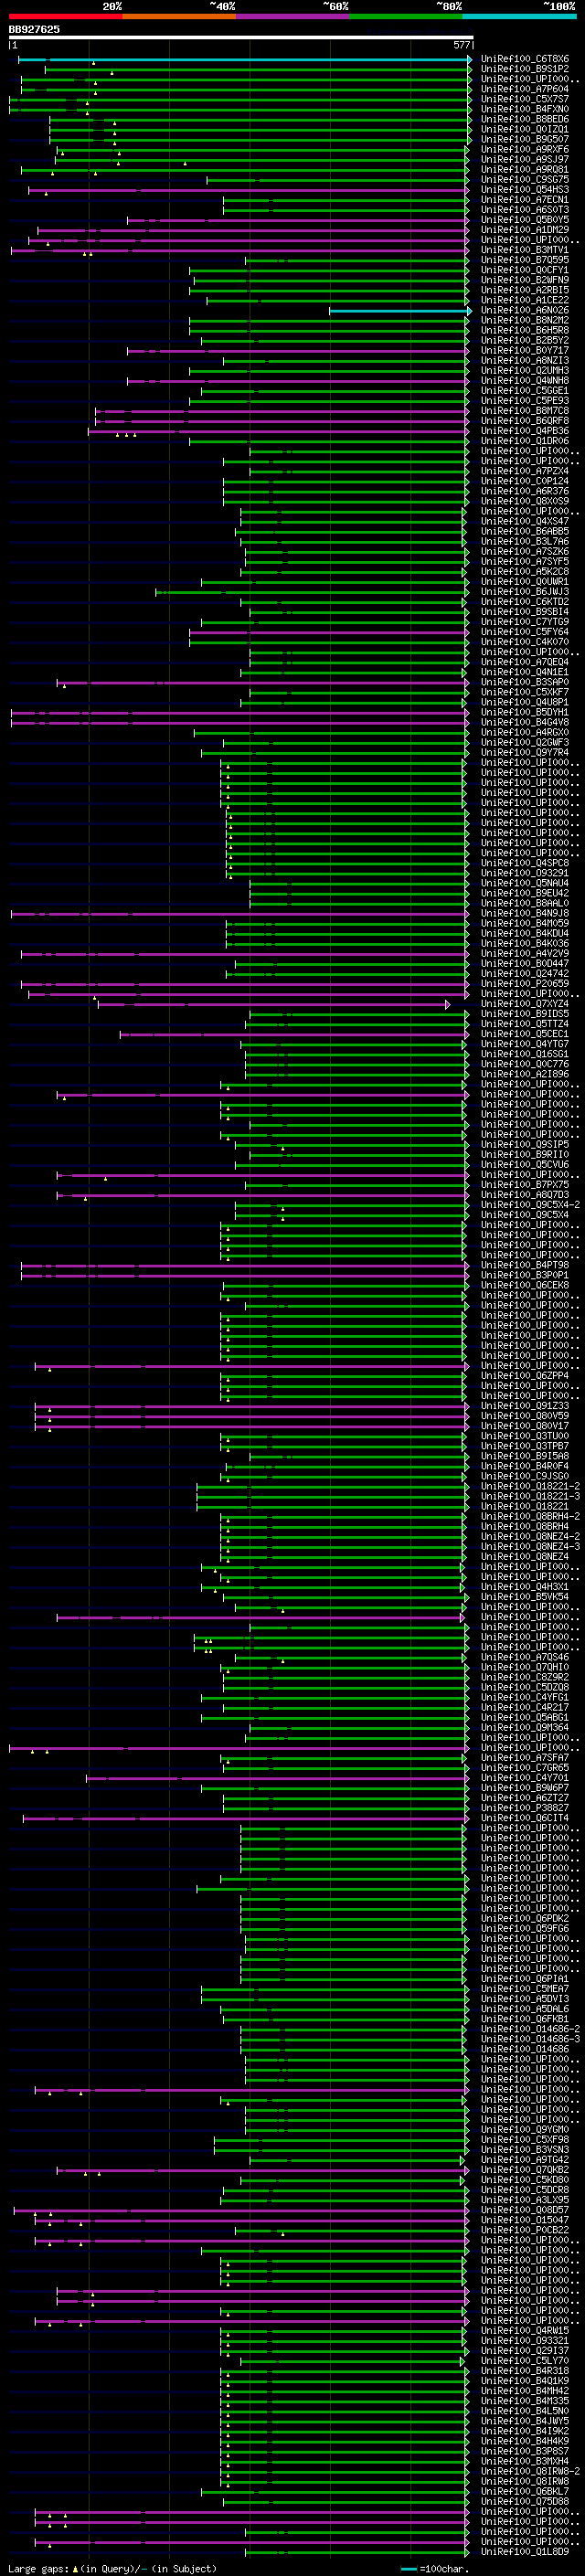Select the UniRef100_A9SJ97 label

(x=525, y=159)
